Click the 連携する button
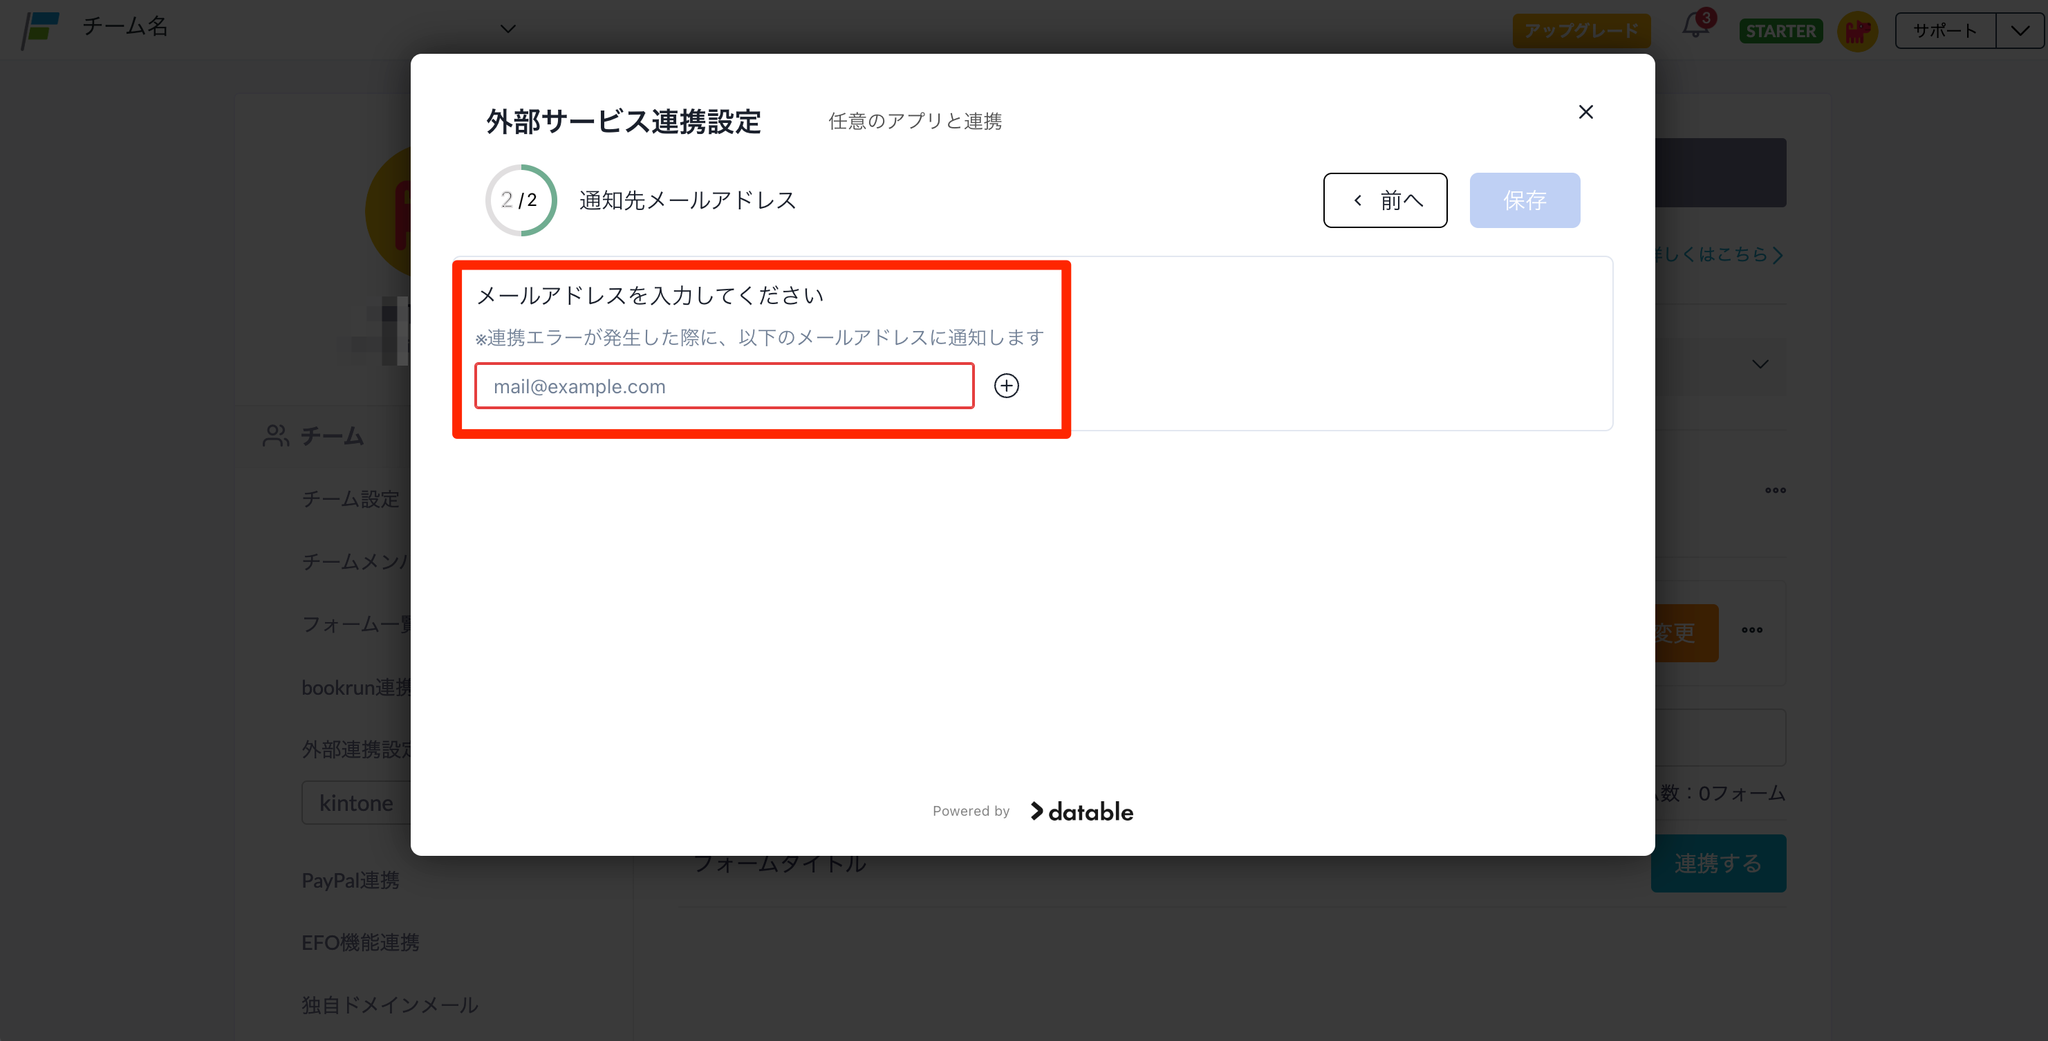The width and height of the screenshot is (2048, 1041). click(x=1717, y=863)
